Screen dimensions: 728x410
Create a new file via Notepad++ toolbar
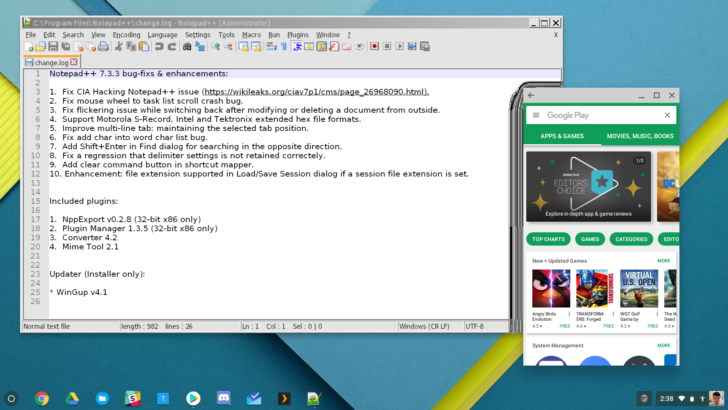click(x=29, y=46)
